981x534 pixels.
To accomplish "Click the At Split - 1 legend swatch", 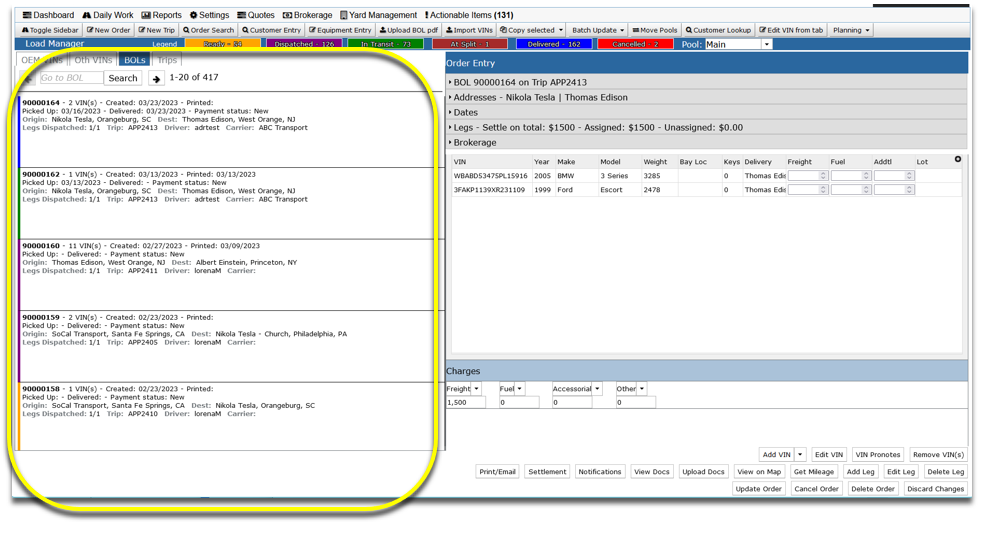I will pyautogui.click(x=470, y=44).
